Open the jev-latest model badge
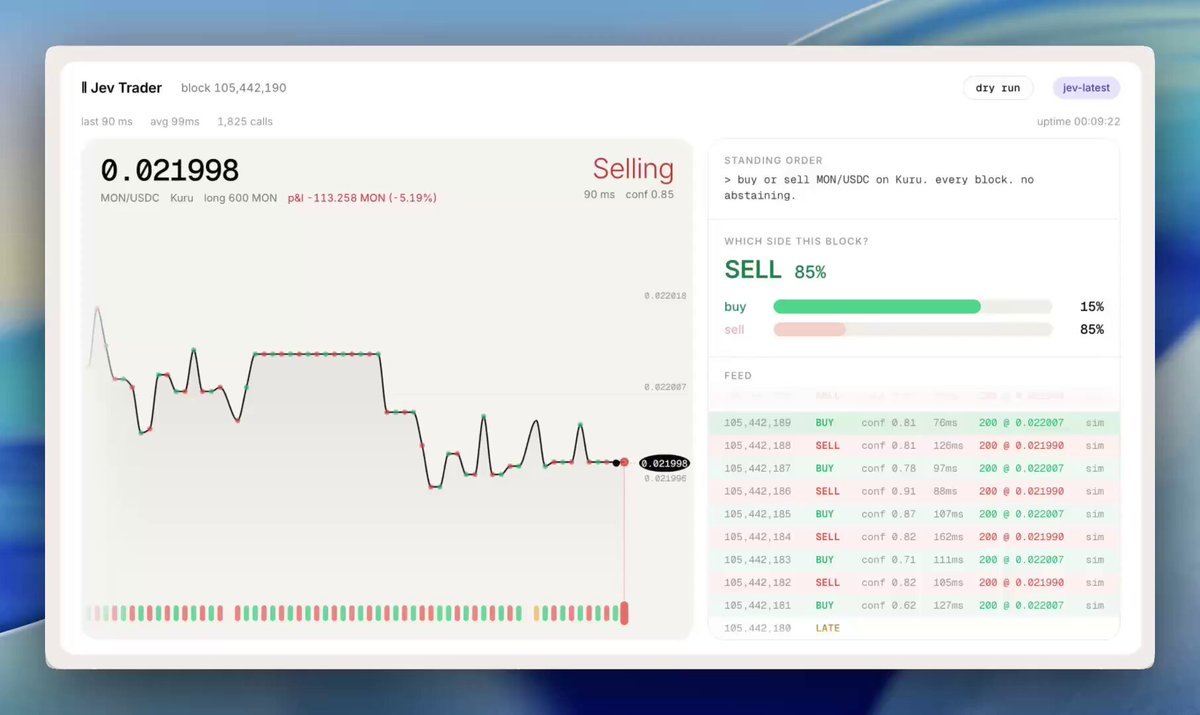 [x=1086, y=88]
